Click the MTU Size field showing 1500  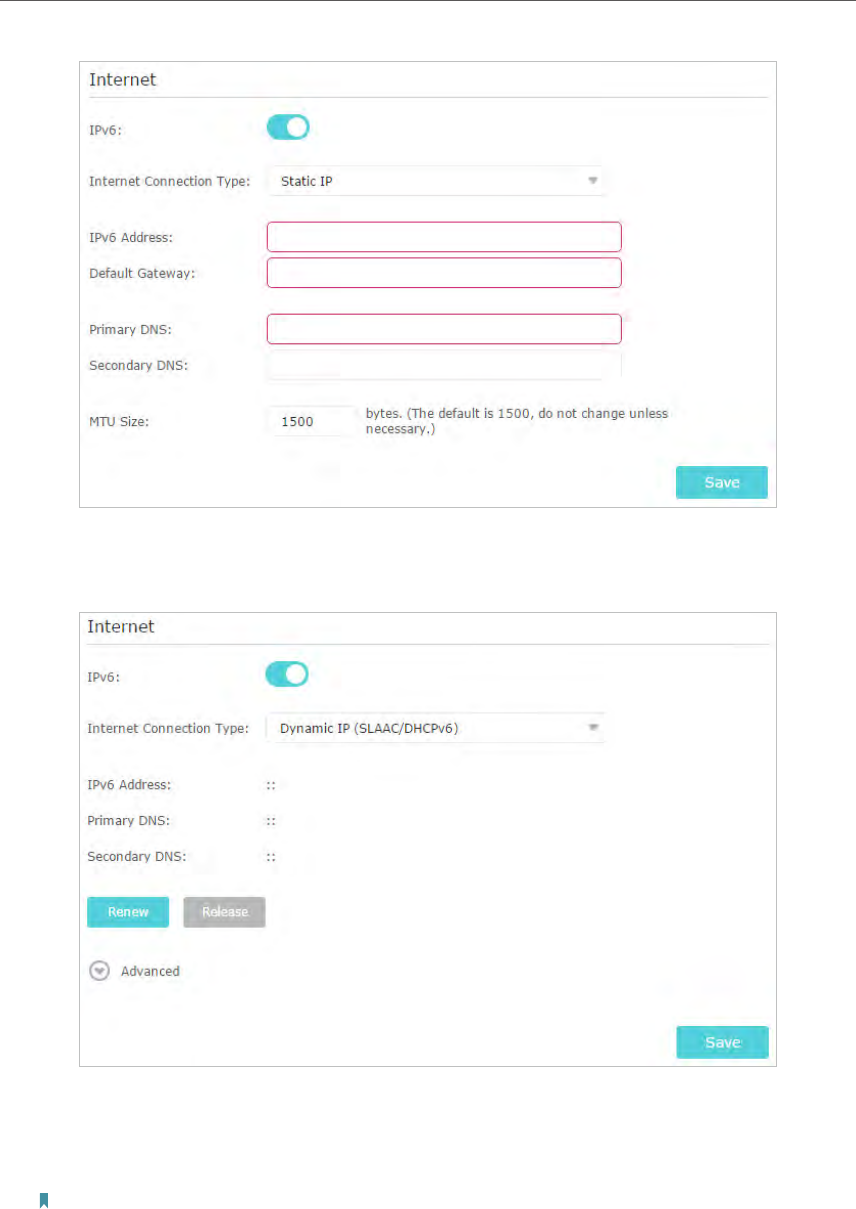(x=311, y=421)
